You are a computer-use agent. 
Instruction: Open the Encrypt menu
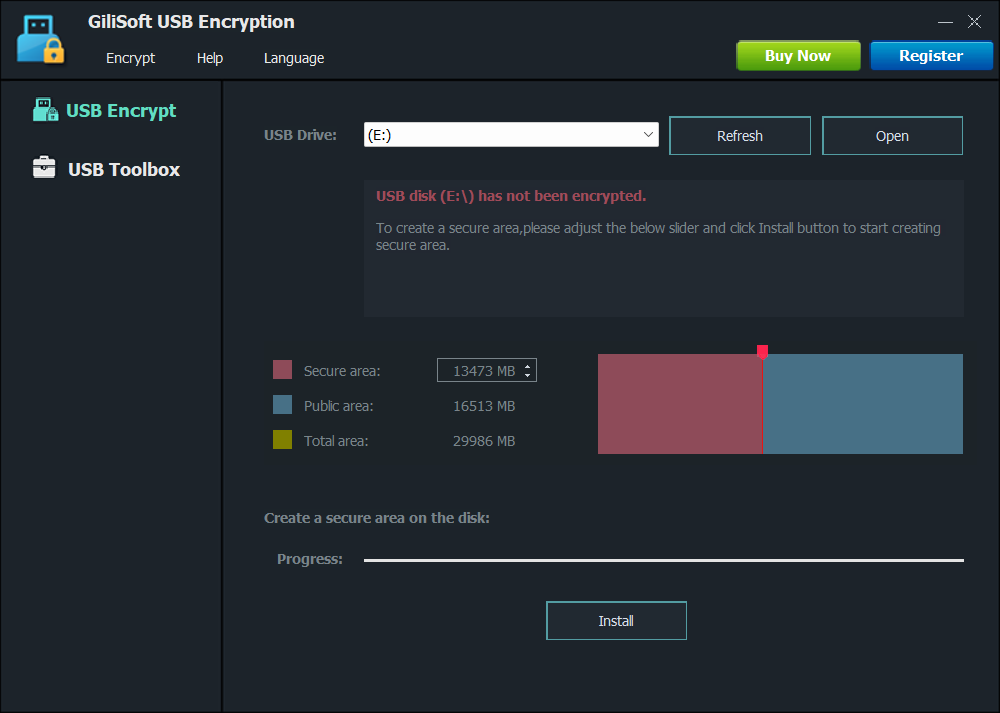130,58
